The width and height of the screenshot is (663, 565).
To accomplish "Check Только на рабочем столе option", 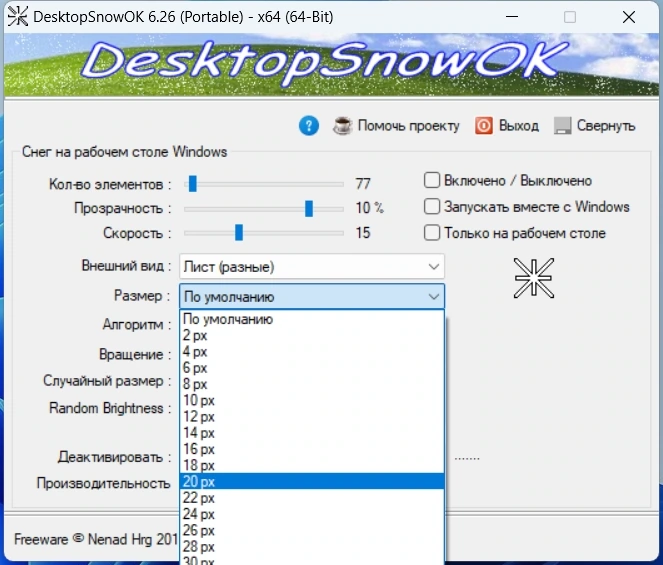I will click(x=432, y=233).
